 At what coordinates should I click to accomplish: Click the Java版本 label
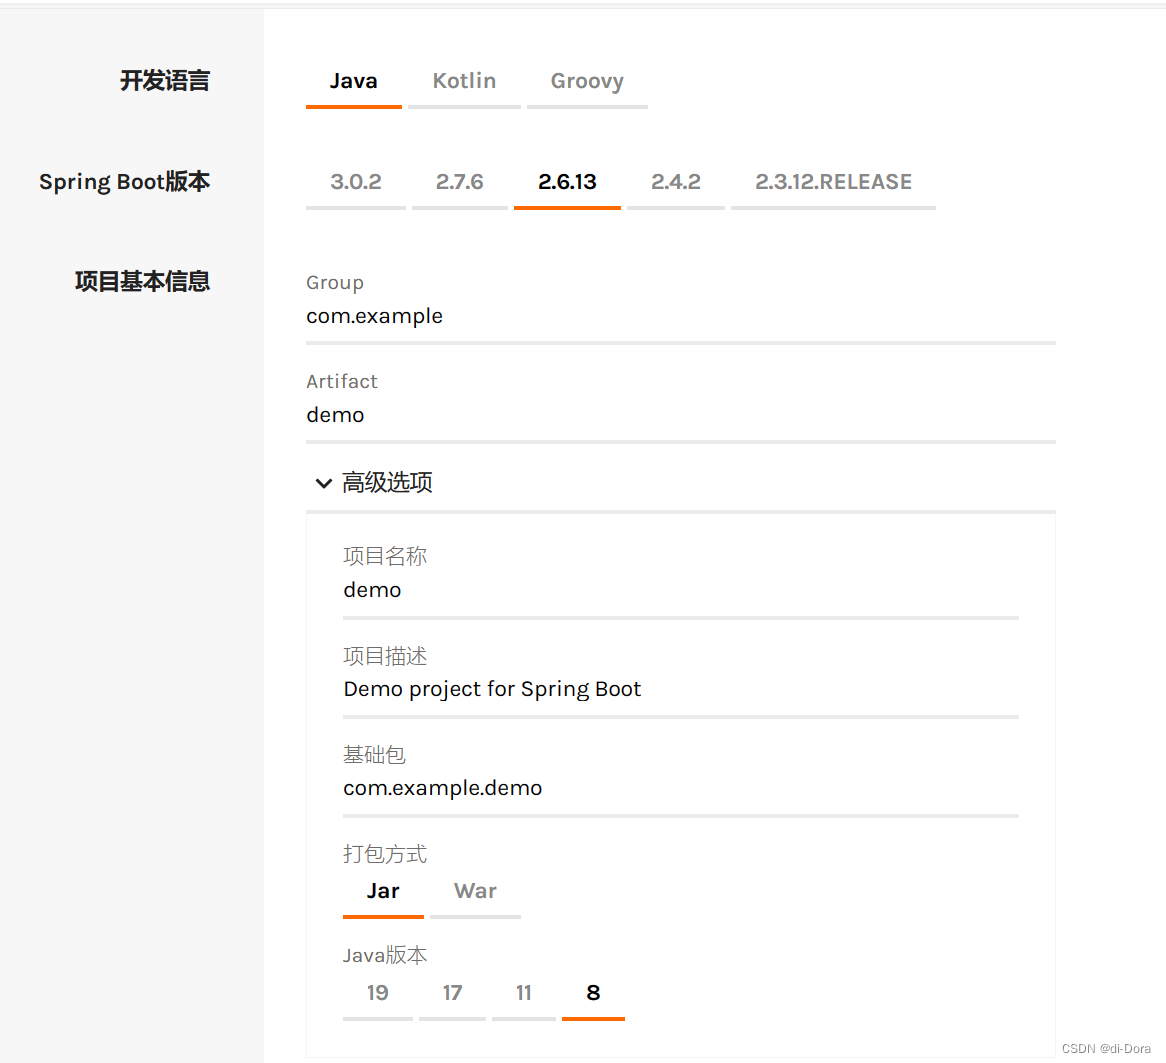click(x=385, y=955)
